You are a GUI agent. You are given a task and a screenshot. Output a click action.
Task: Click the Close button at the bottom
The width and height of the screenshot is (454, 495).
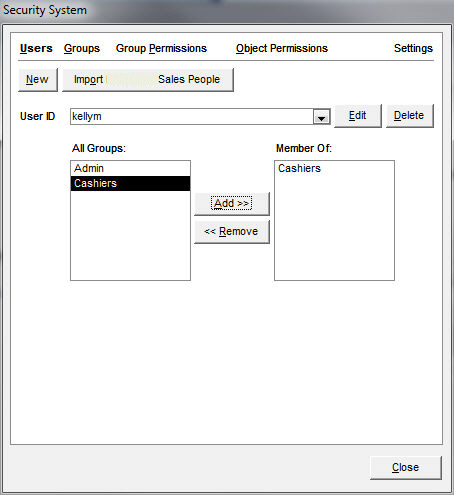[x=406, y=467]
